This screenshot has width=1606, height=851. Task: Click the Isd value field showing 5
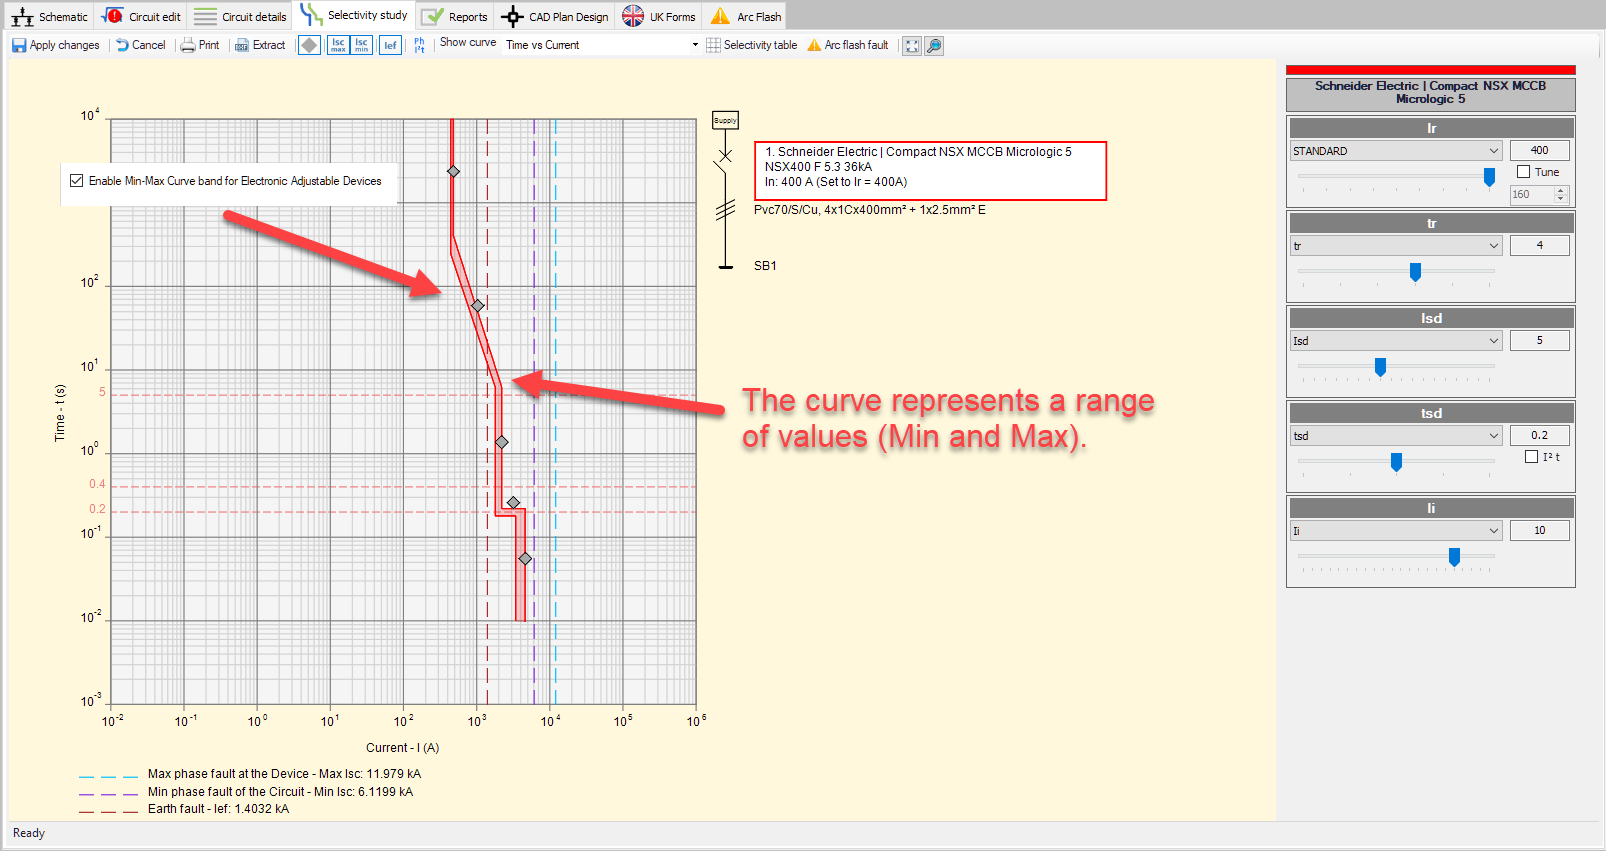[x=1539, y=341]
